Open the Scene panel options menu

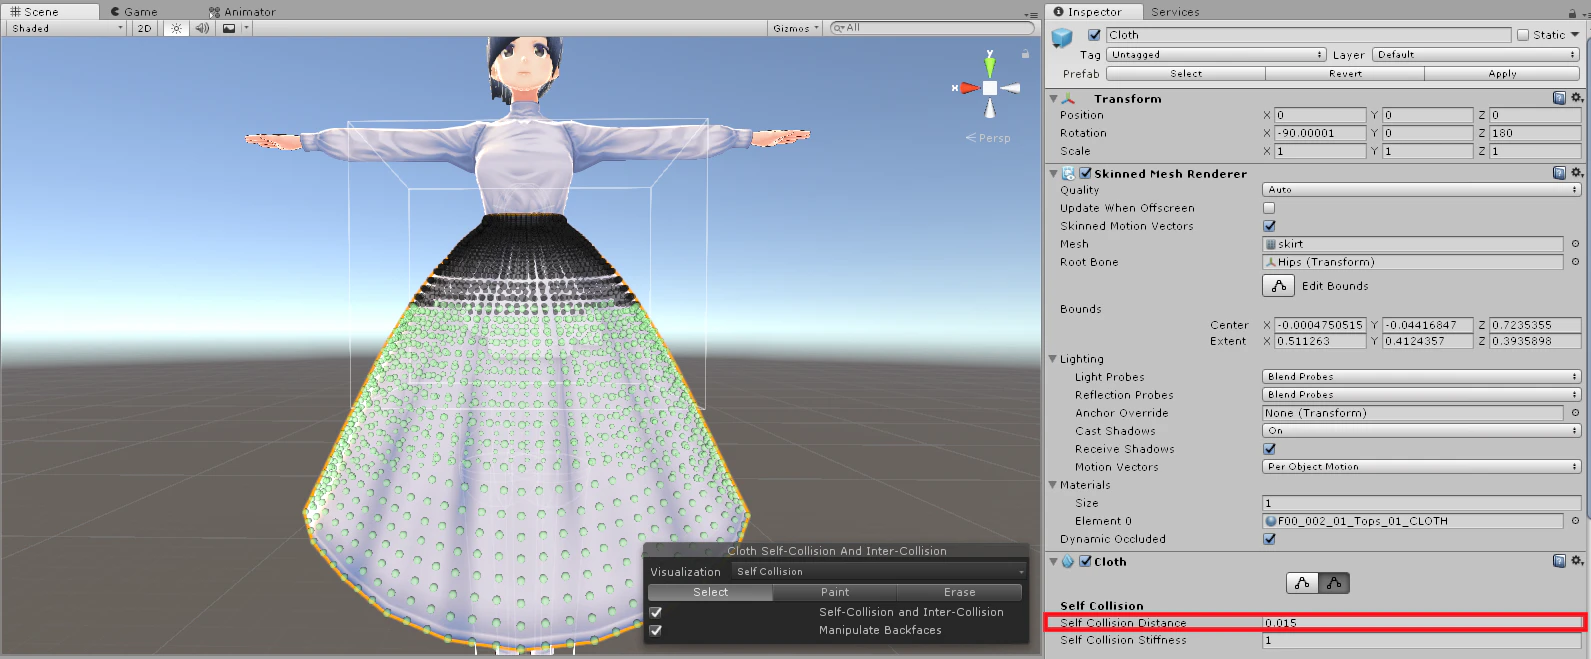pos(1032,14)
